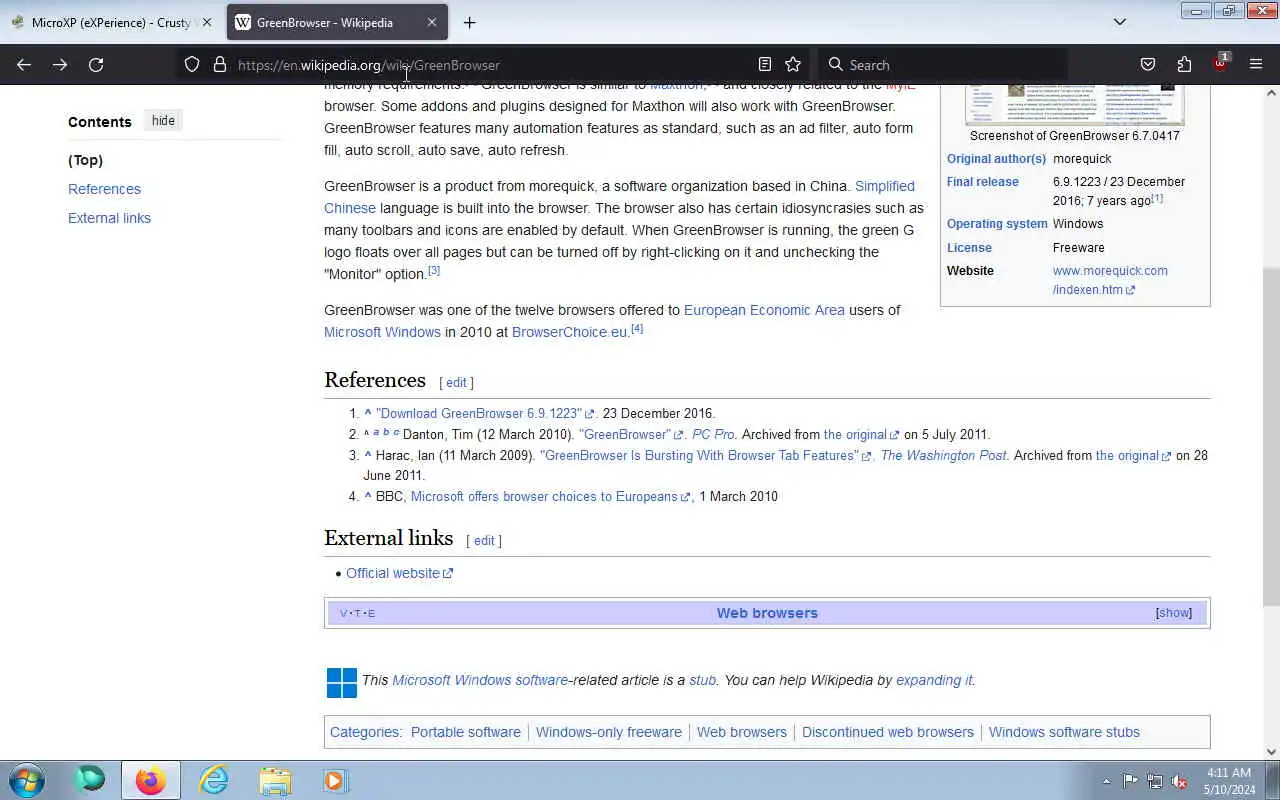Expand Web browsers navbox with show
This screenshot has height=800, width=1280.
(x=1174, y=613)
